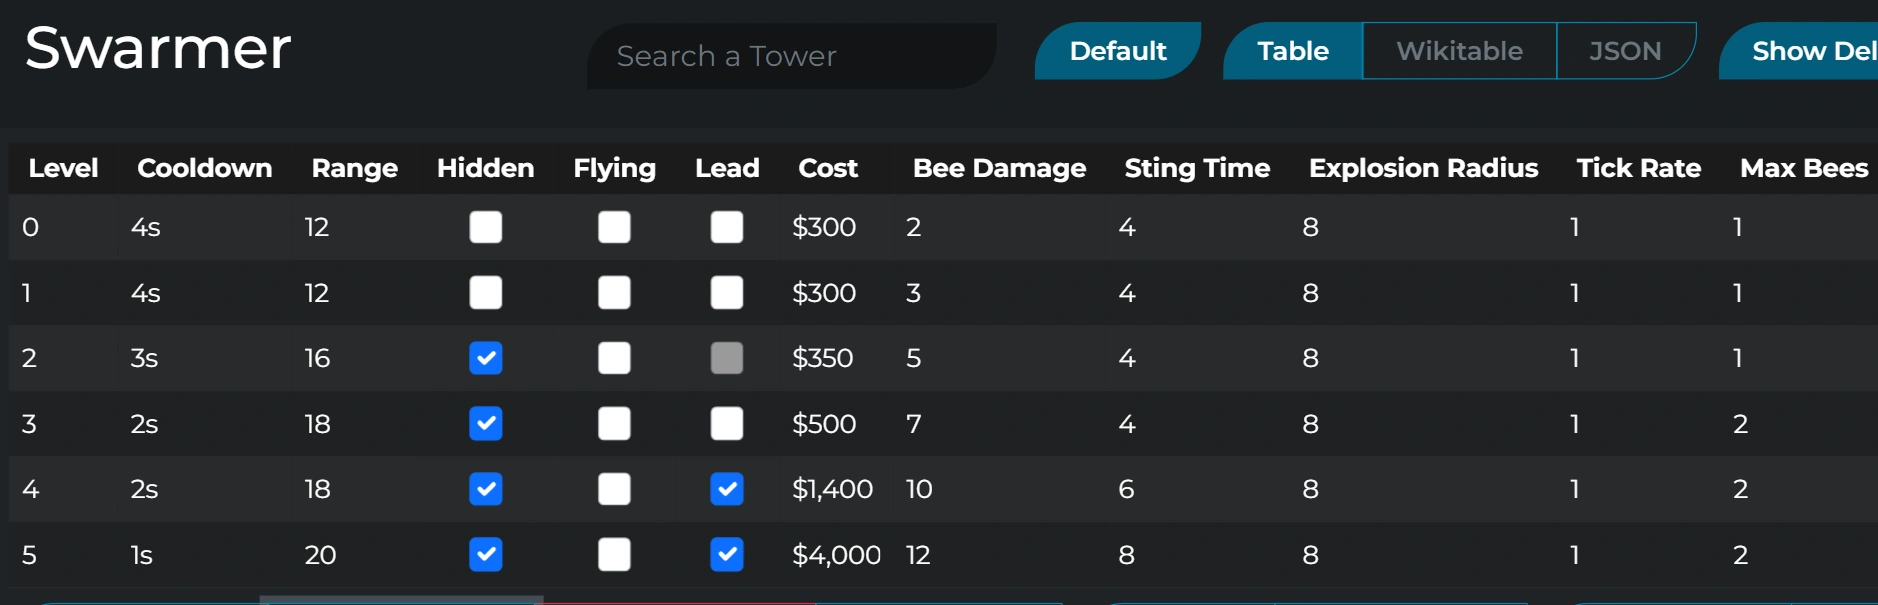This screenshot has height=605, width=1878.
Task: Enable the Hidden checkbox for level 1
Action: 486,292
